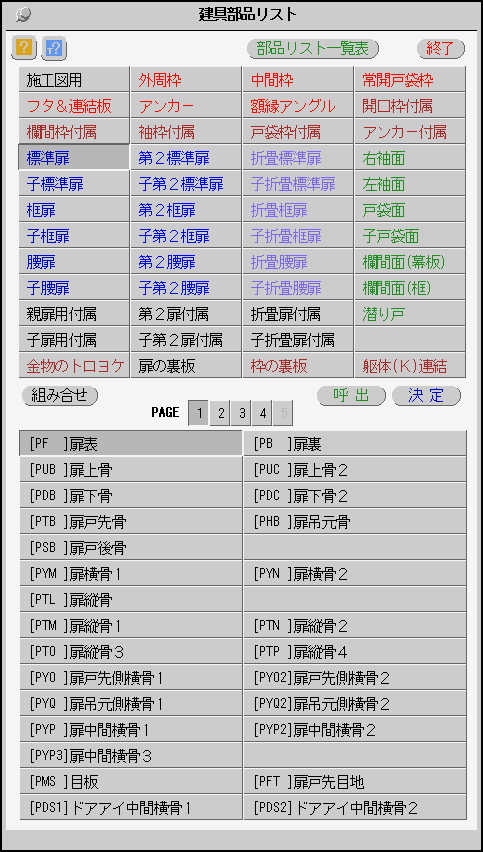Click the yellow question mark help icon
This screenshot has height=852, width=483.
coord(23,49)
